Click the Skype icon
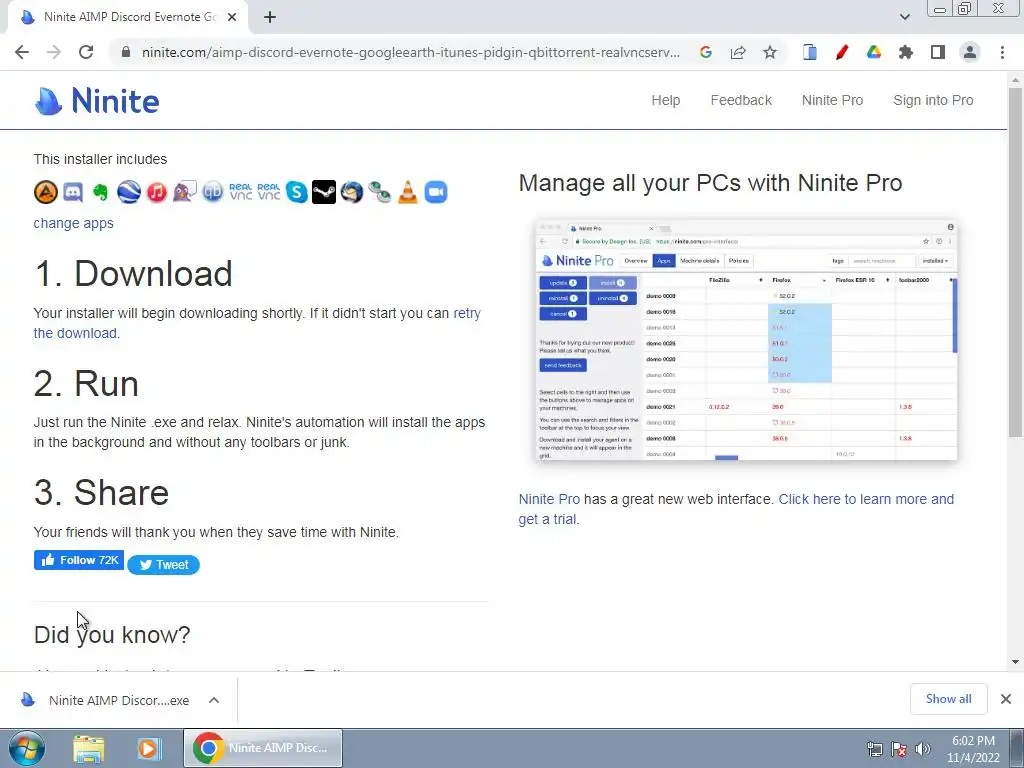Viewport: 1024px width, 768px height. pos(296,192)
